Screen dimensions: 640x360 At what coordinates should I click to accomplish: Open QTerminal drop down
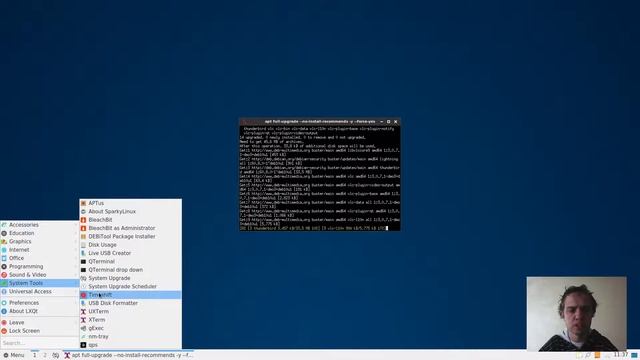pos(131,270)
